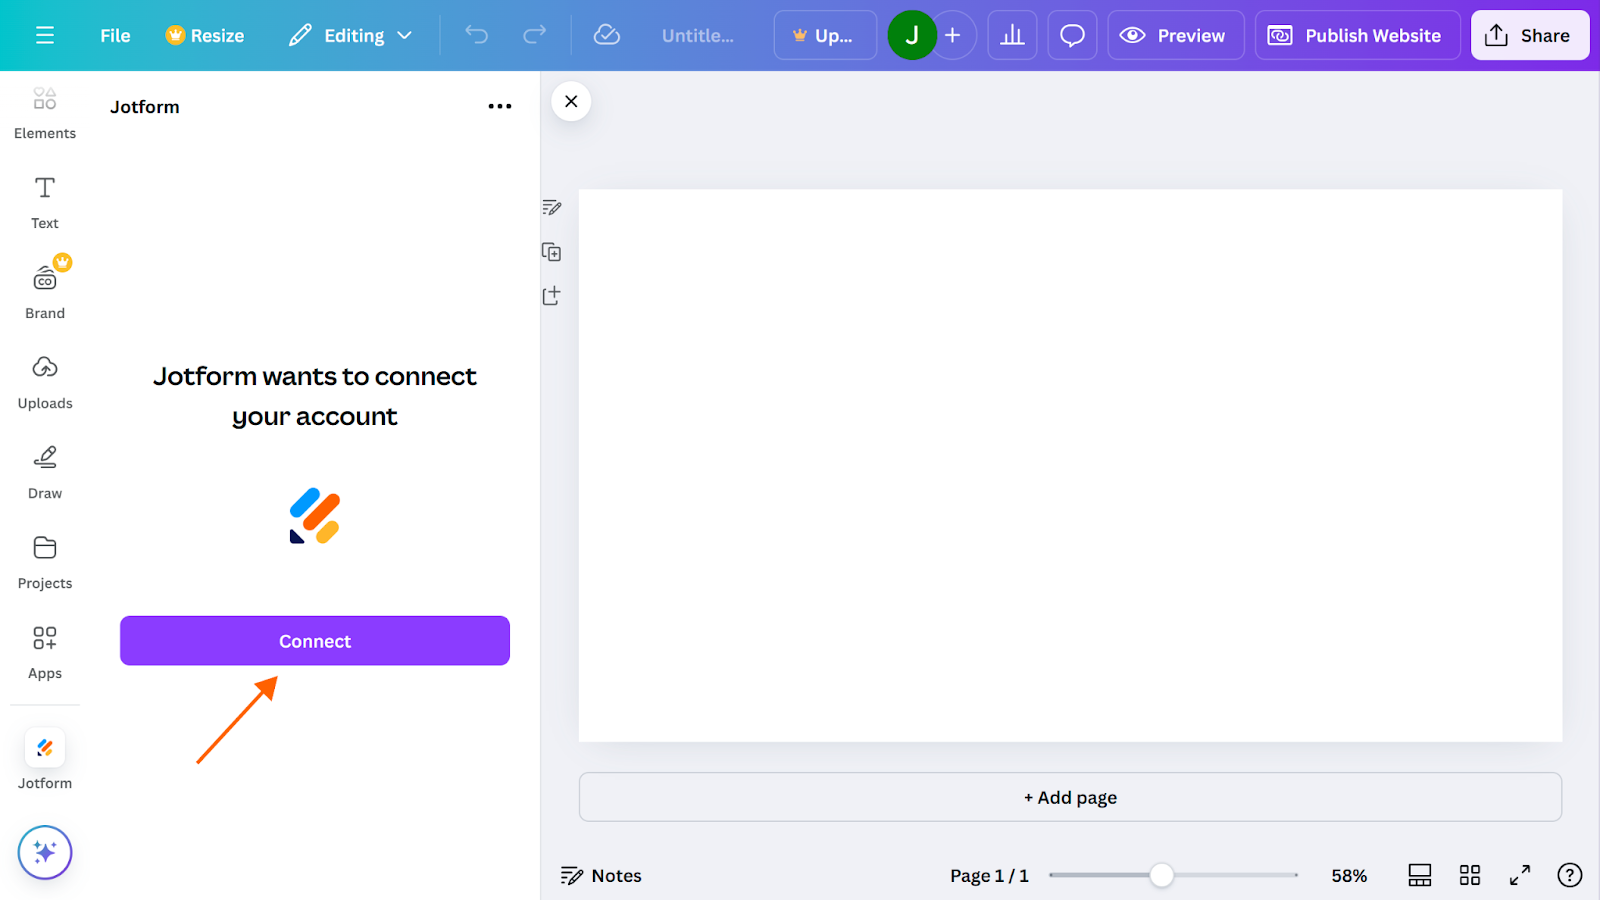Open the Elements panel
Viewport: 1600px width, 900px height.
click(44, 112)
